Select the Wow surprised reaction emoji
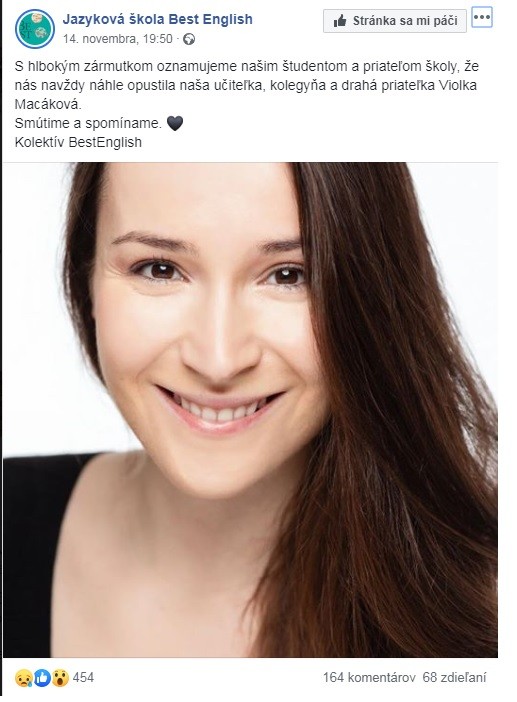Image resolution: width=517 pixels, height=702 pixels. (x=60, y=678)
